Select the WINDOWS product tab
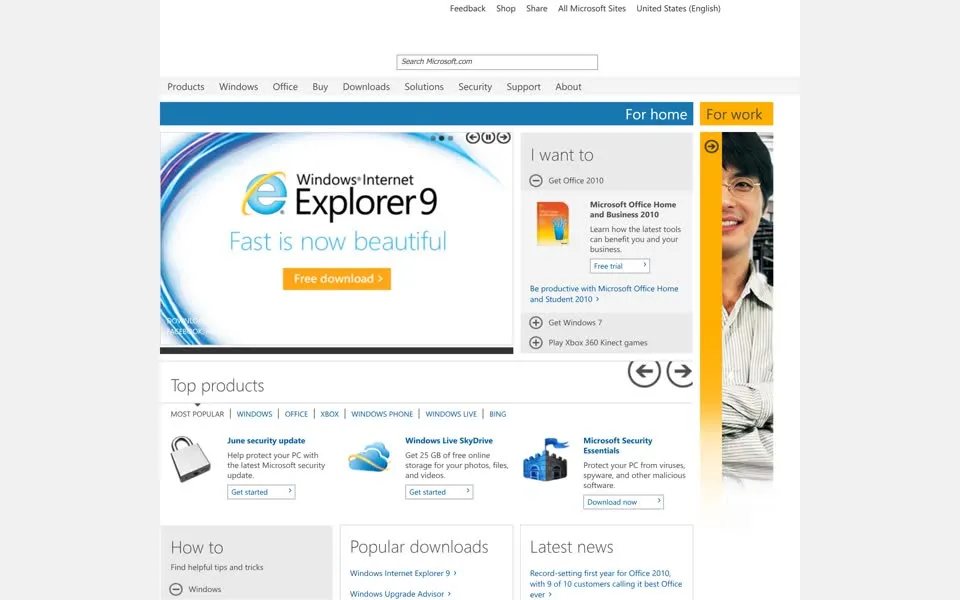Viewport: 960px width, 600px height. pyautogui.click(x=254, y=414)
